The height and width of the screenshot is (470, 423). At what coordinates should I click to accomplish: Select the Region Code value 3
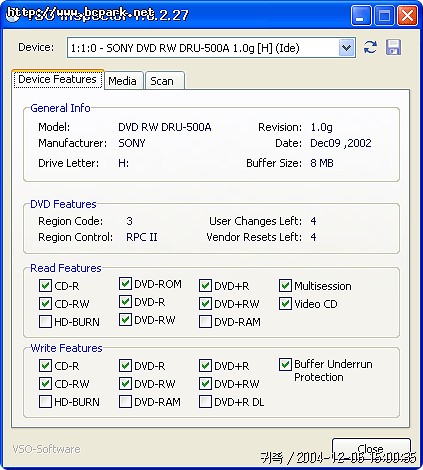click(129, 221)
